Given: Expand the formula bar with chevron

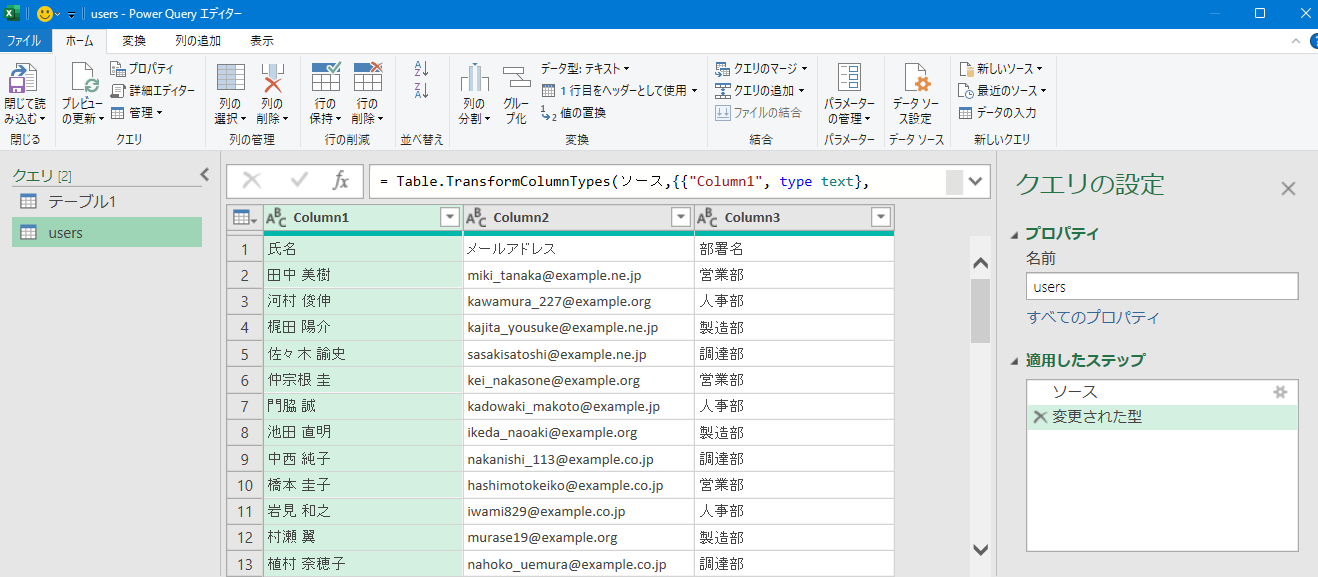Looking at the screenshot, I should point(977,181).
